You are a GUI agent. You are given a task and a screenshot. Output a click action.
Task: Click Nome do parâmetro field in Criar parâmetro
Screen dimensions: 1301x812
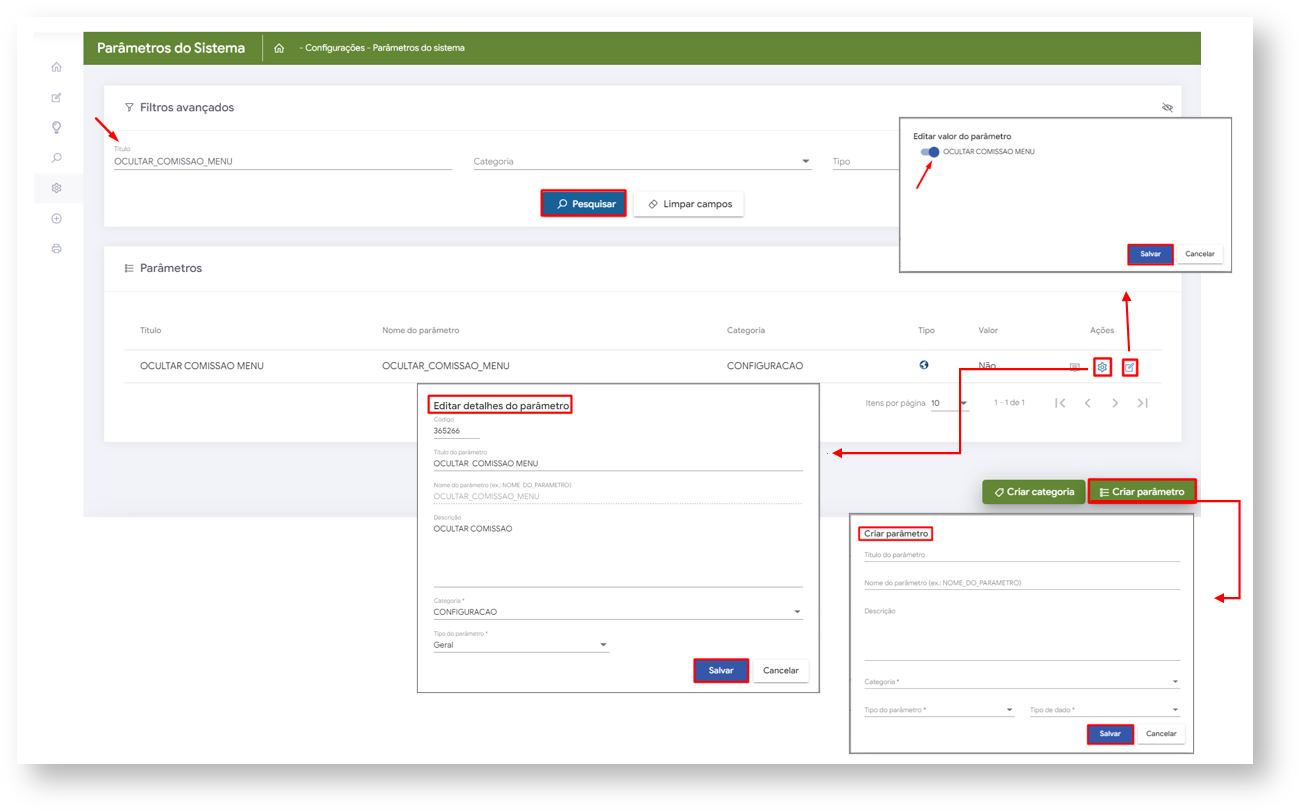1022,582
